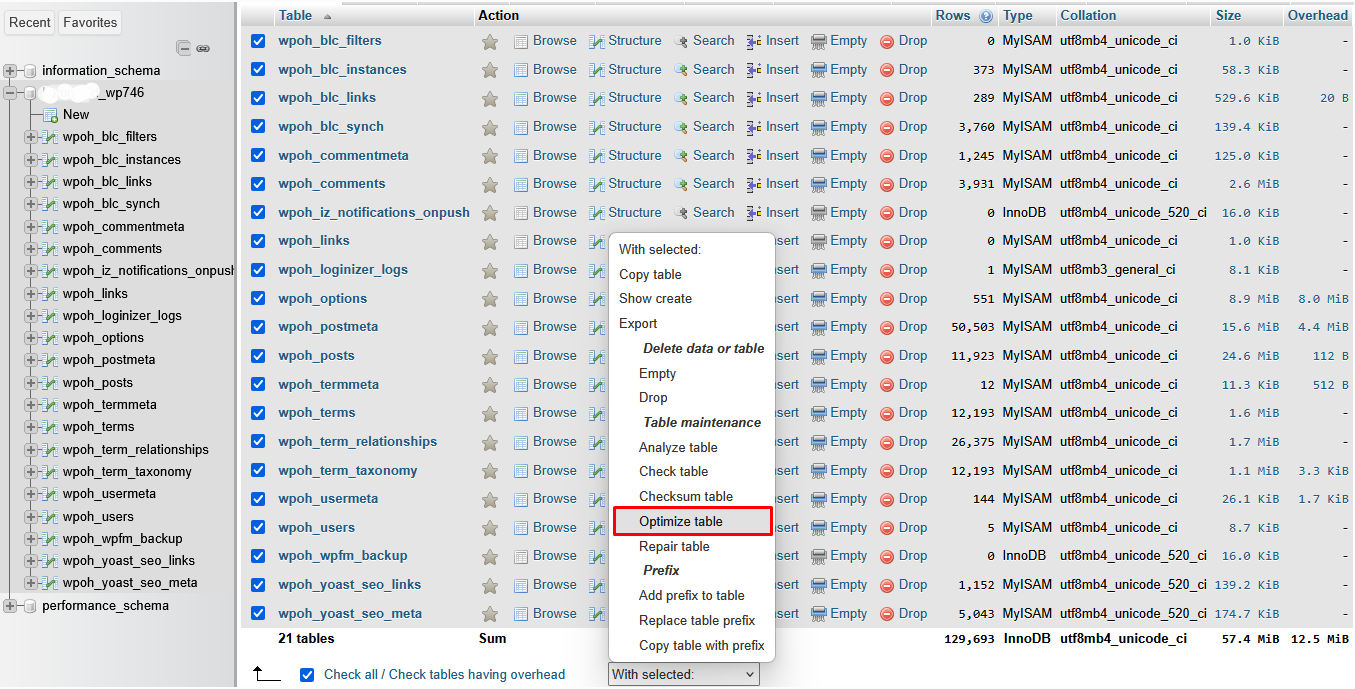Image resolution: width=1355 pixels, height=689 pixels.
Task: Empty the wpoh_options table
Action: (846, 298)
